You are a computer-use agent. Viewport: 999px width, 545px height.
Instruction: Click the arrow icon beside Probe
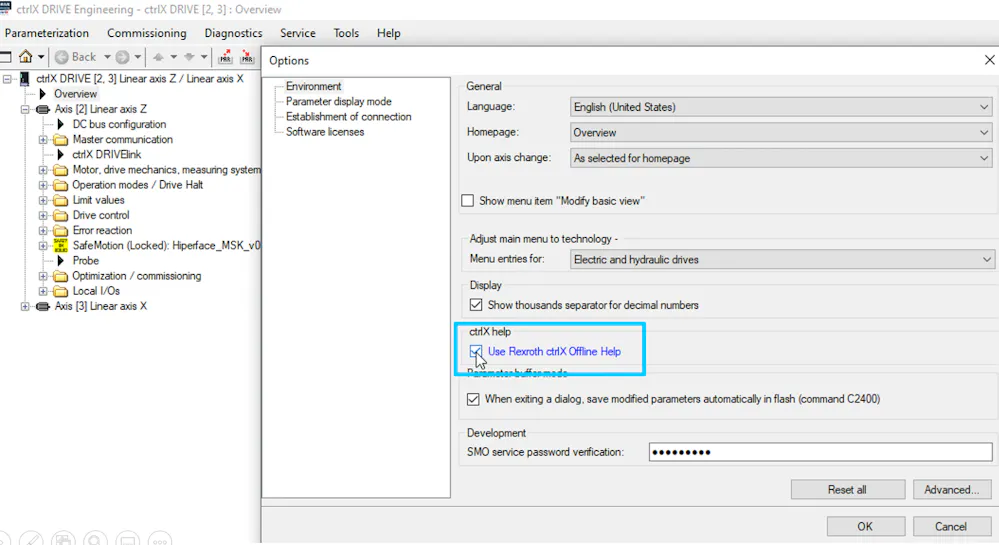click(x=61, y=261)
